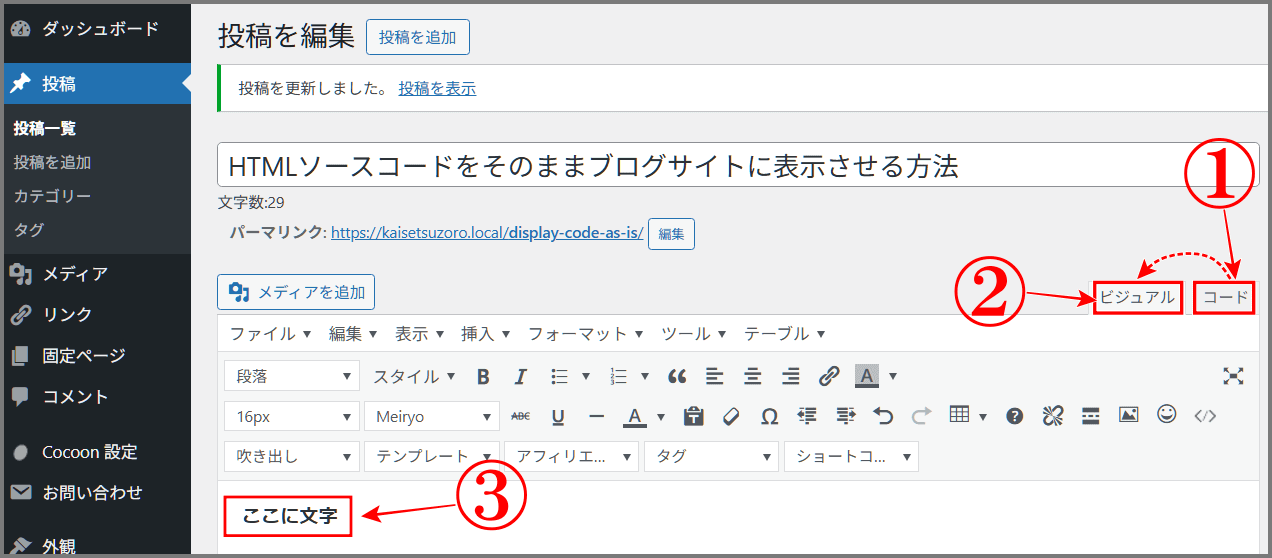This screenshot has height=558, width=1272.
Task: Open bulleted list style dropdown arrow
Action: [586, 377]
